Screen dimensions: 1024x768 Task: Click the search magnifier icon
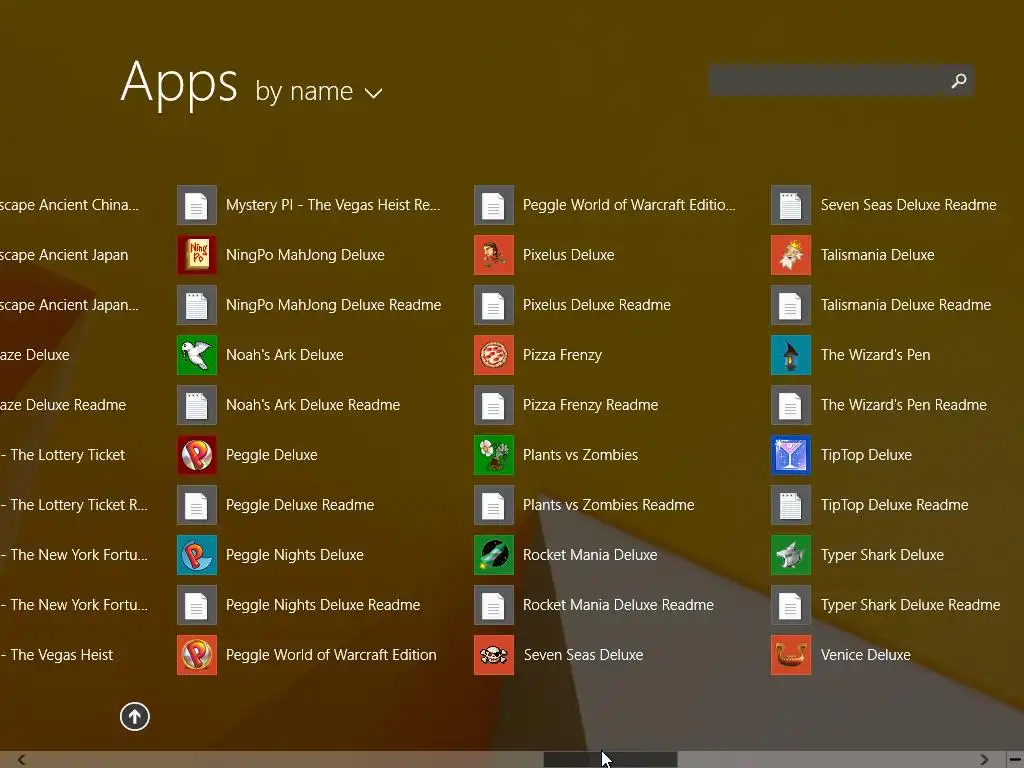pyautogui.click(x=959, y=80)
